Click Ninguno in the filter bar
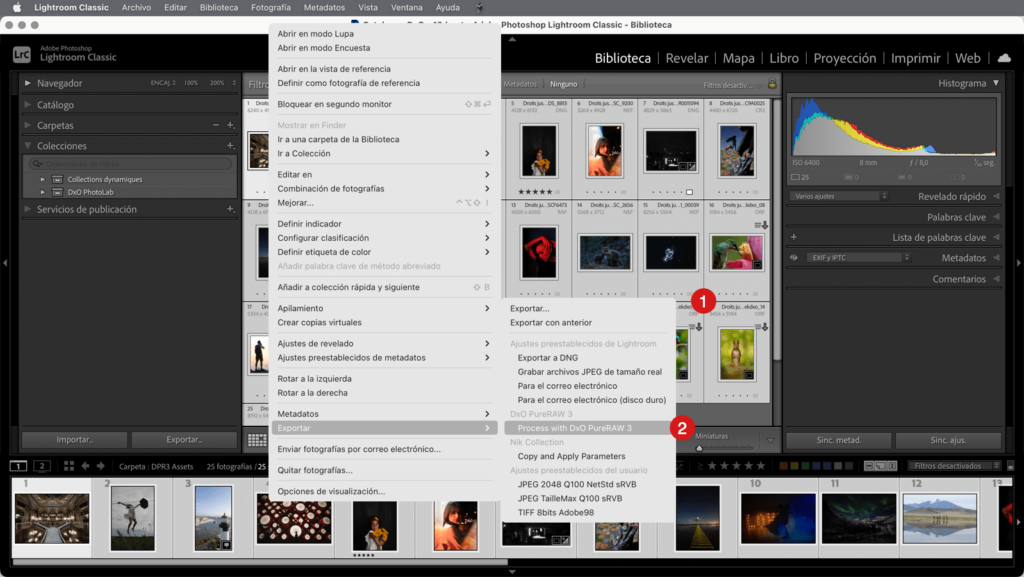 [x=564, y=84]
